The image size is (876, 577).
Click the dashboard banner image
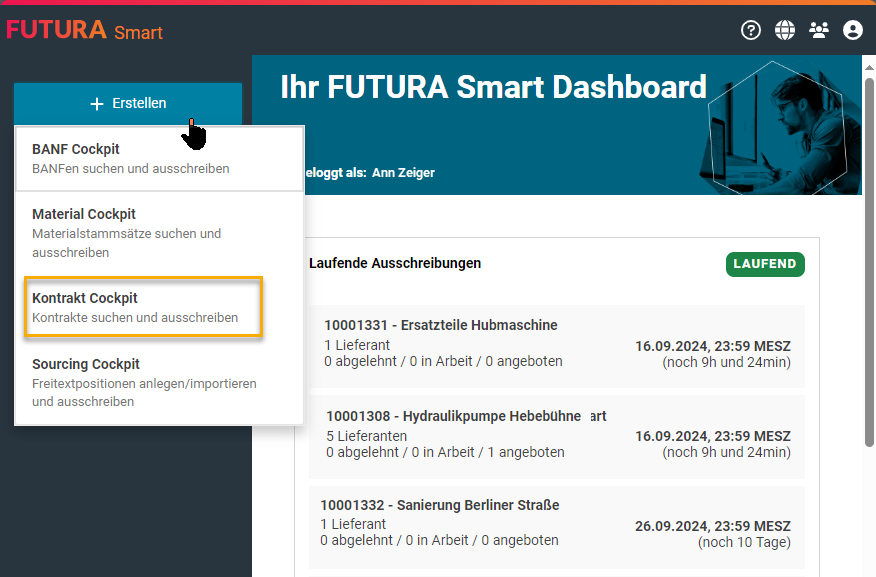point(780,125)
